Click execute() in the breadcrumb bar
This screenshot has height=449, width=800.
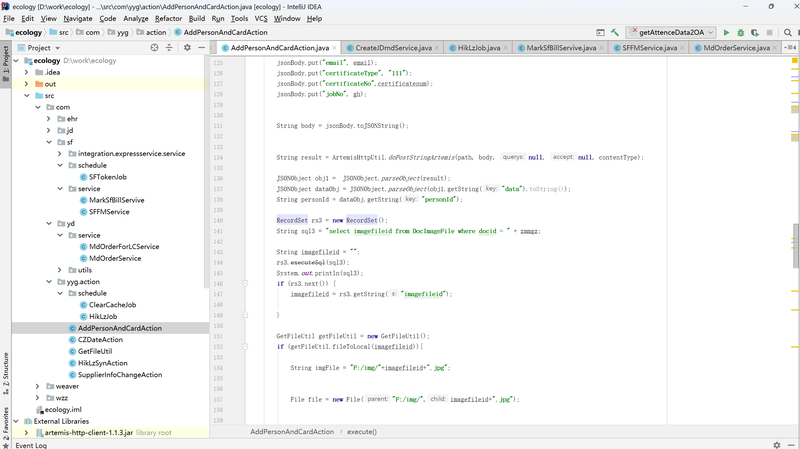tap(361, 431)
